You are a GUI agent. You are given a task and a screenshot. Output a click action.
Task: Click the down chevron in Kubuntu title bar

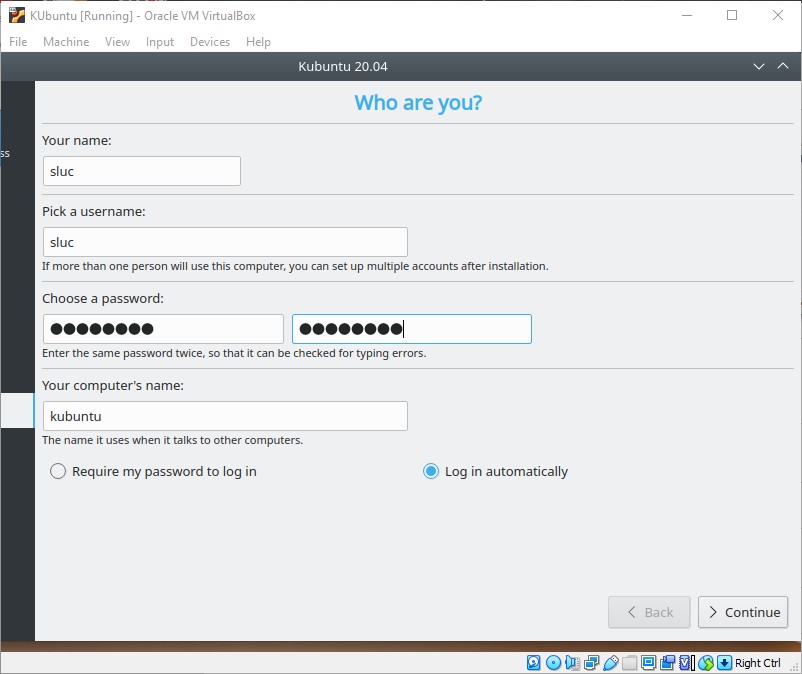(x=759, y=66)
